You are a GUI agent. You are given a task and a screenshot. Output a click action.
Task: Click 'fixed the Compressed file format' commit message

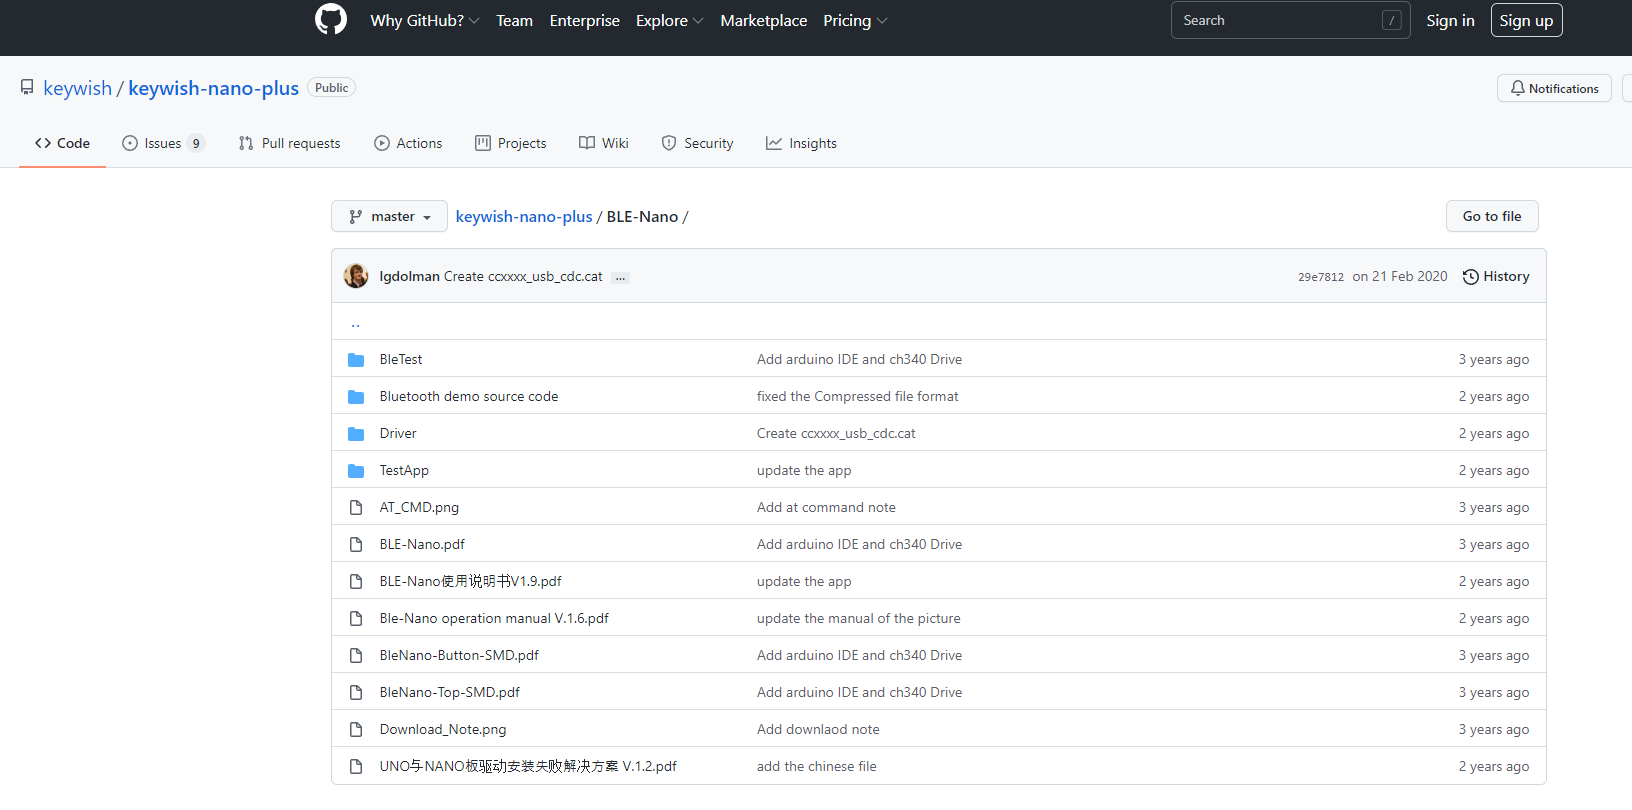click(x=857, y=396)
